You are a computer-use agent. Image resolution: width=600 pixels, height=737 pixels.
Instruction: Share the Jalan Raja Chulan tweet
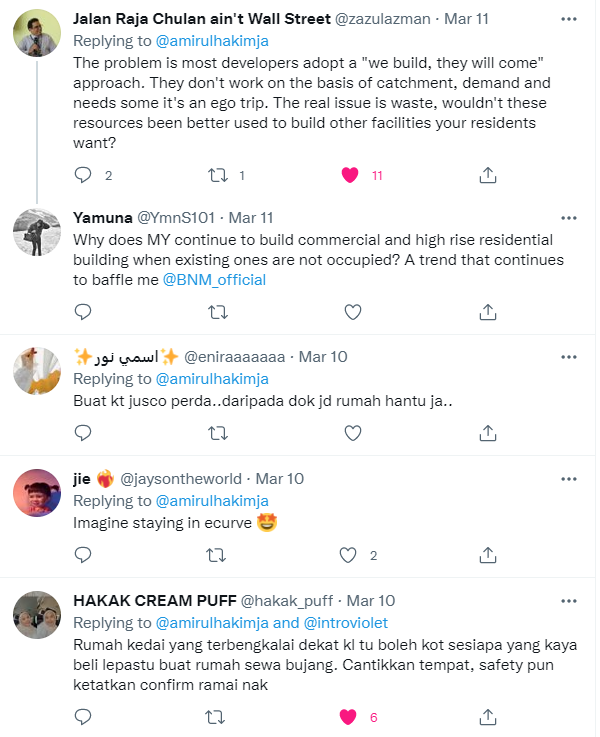(x=488, y=175)
